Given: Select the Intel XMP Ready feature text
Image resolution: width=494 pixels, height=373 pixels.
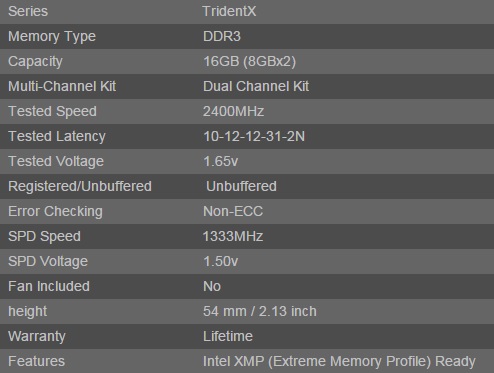Looking at the screenshot, I should (x=339, y=361).
